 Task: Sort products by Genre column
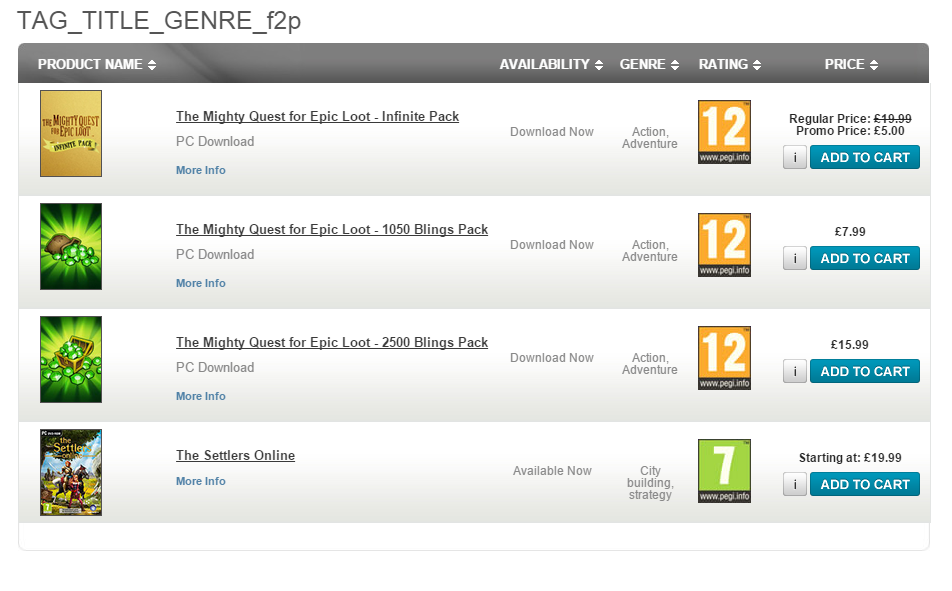point(649,64)
